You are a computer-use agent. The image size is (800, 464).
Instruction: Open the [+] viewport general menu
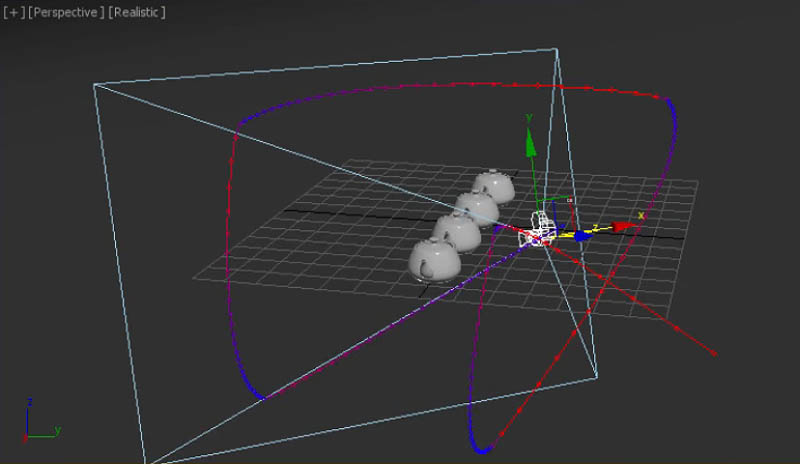pyautogui.click(x=14, y=12)
